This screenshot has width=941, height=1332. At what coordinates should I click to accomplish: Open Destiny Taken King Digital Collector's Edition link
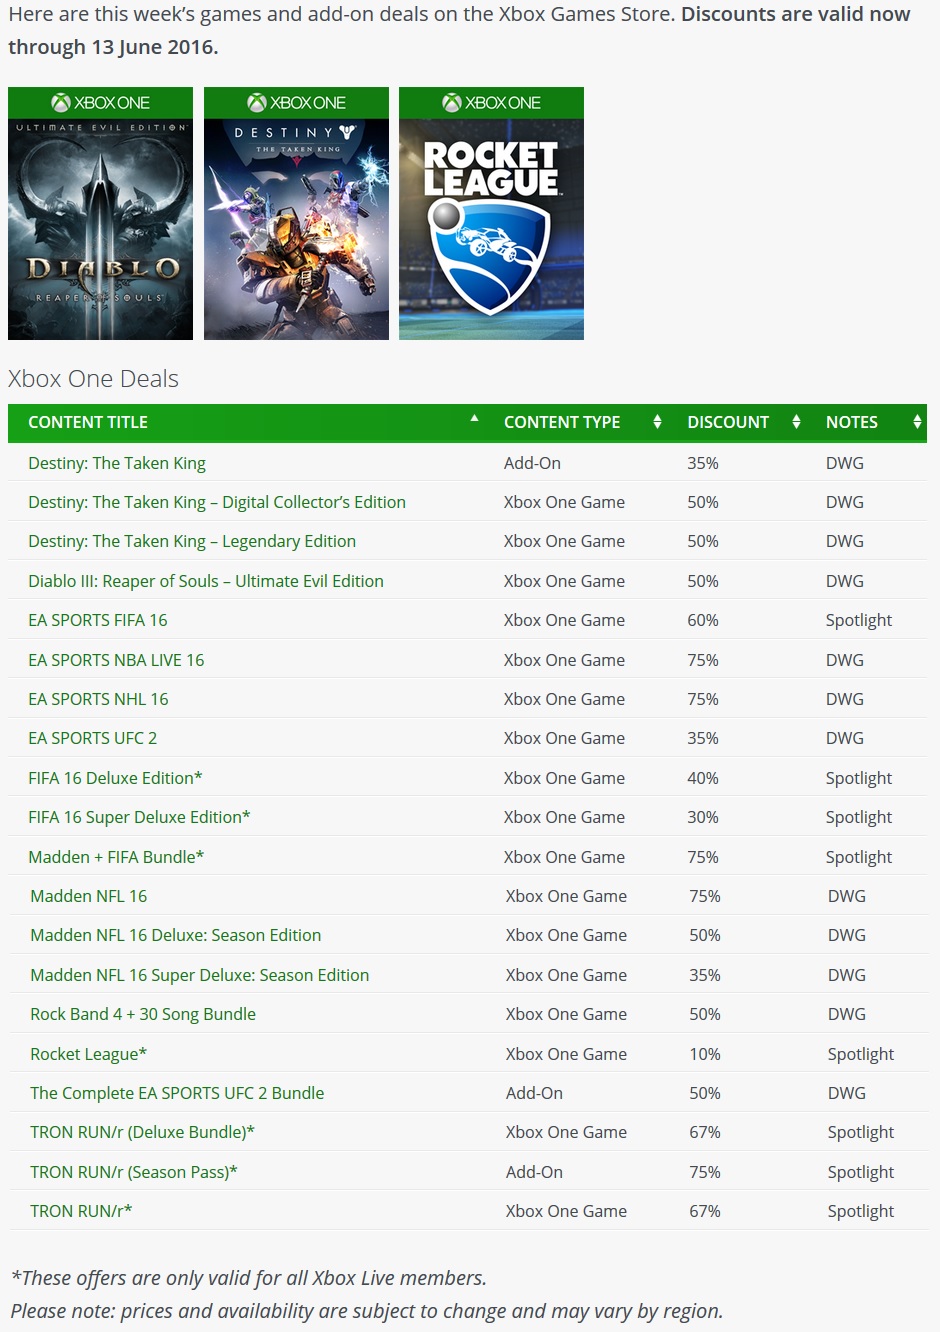[x=217, y=502]
